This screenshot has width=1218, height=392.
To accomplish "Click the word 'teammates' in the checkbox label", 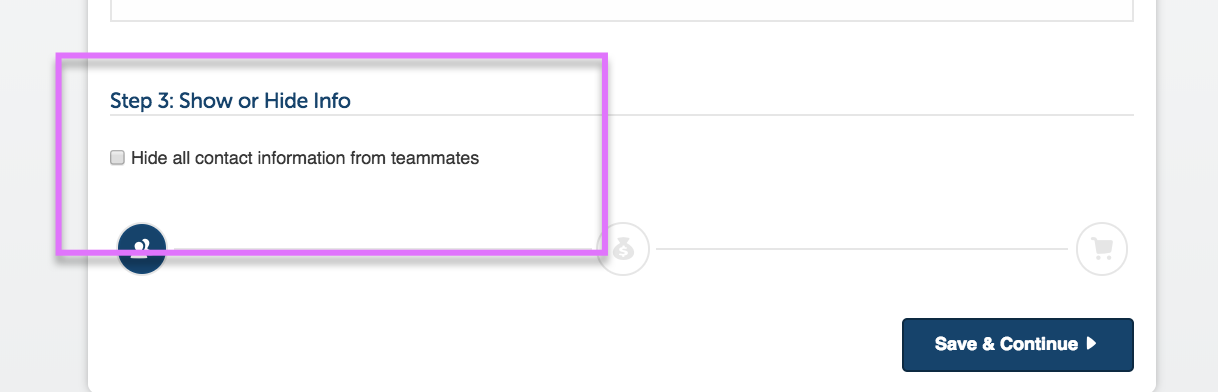I will [435, 157].
